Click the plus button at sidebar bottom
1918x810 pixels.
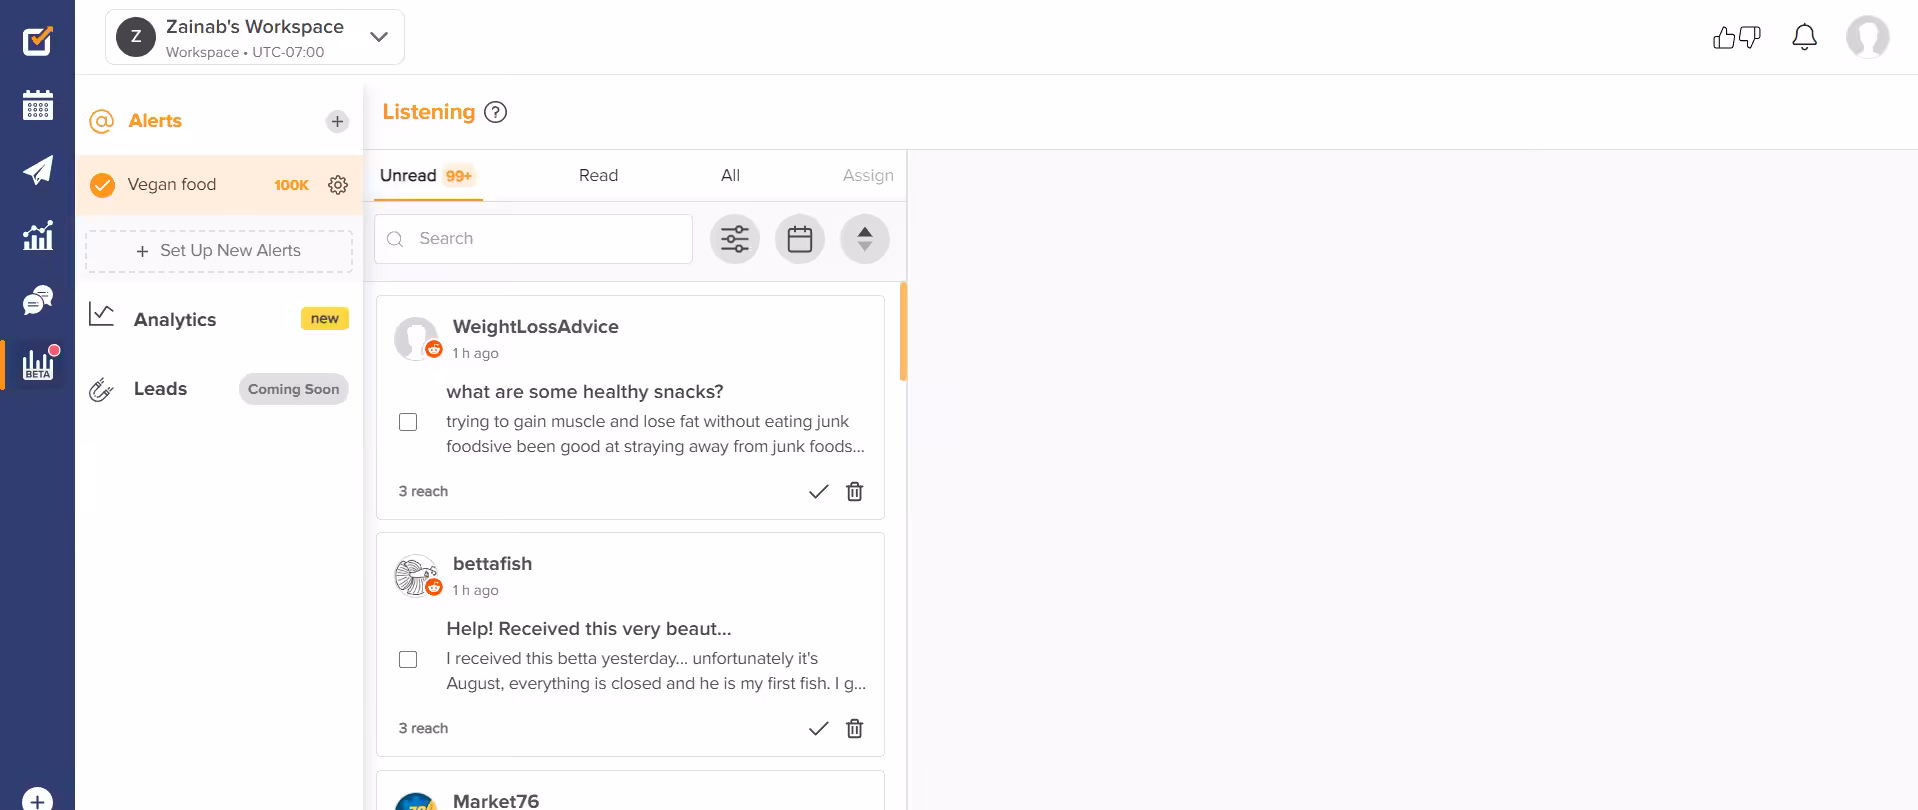[37, 801]
